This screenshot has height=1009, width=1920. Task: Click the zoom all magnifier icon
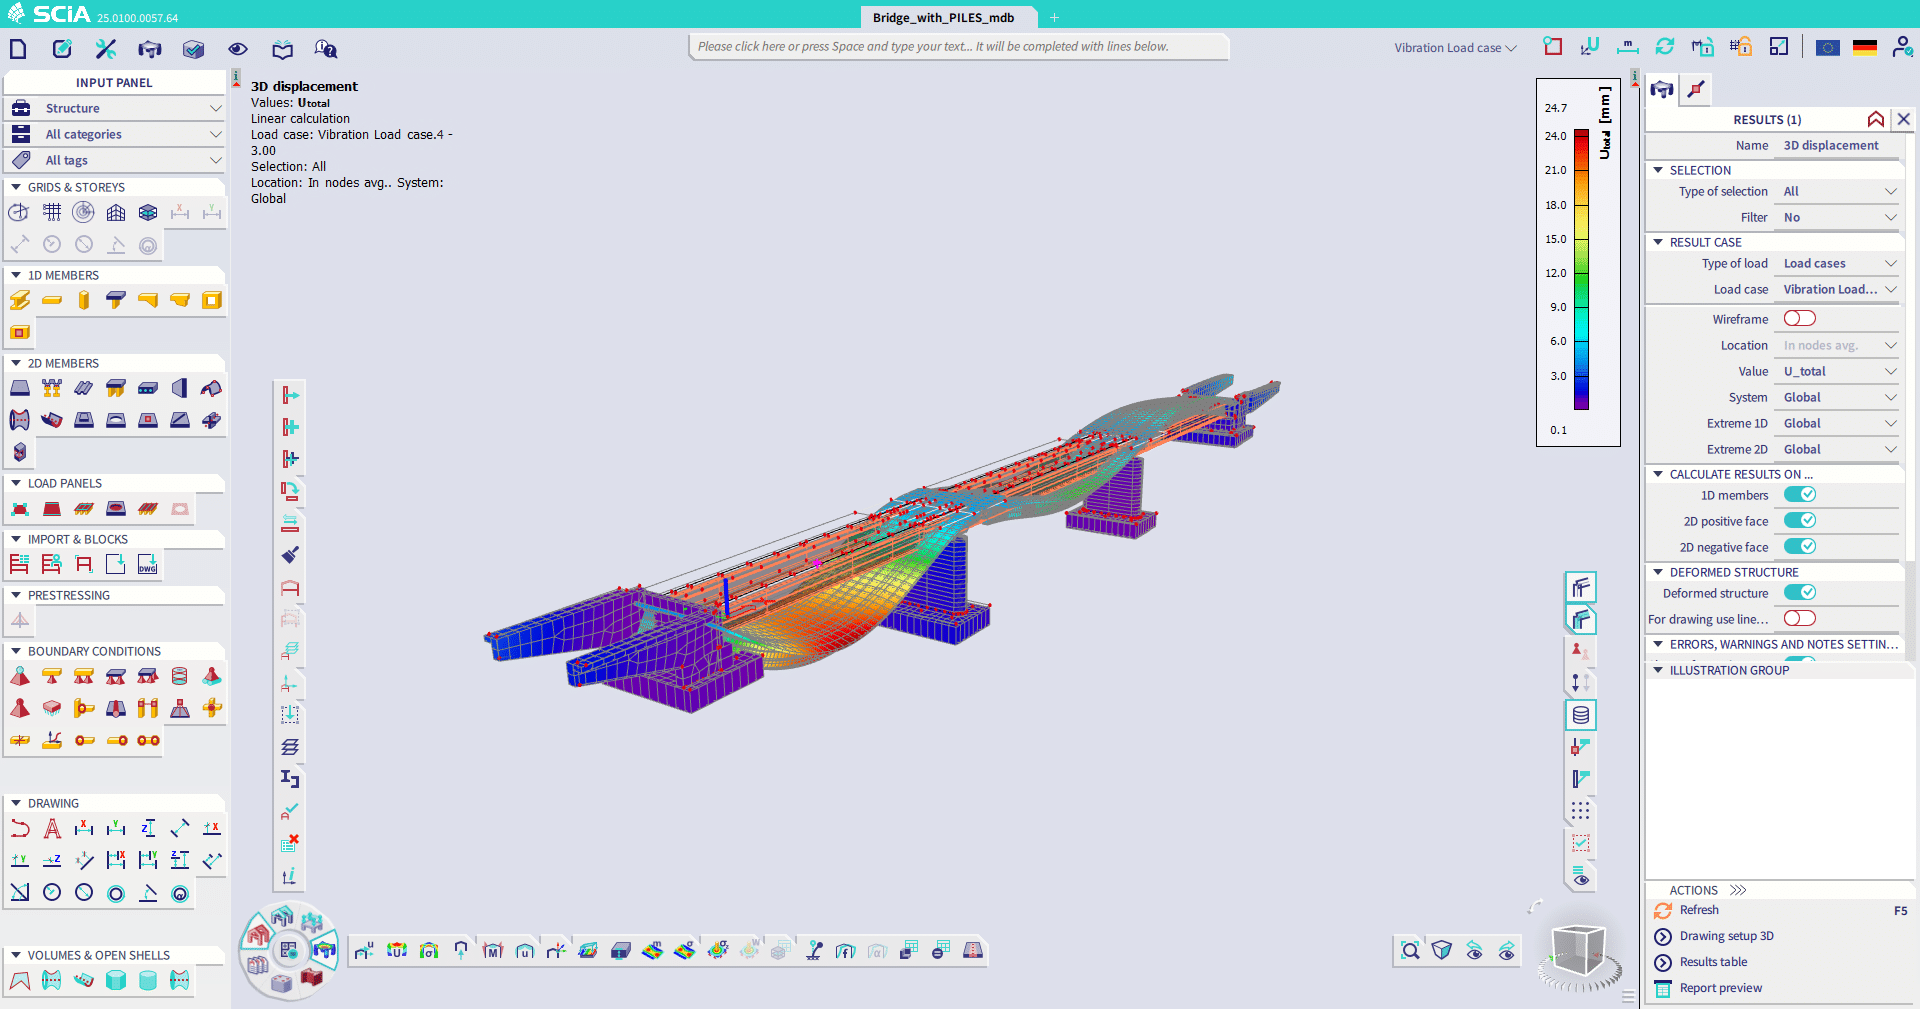point(1410,951)
